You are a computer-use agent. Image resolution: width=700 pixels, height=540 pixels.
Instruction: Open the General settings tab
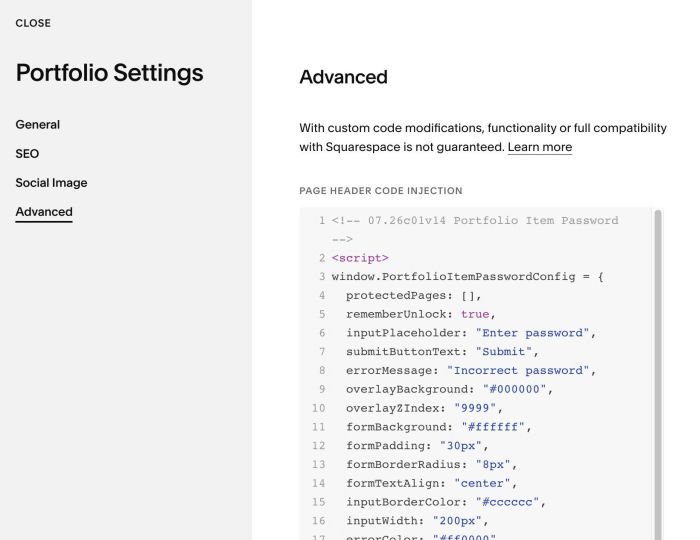[38, 125]
